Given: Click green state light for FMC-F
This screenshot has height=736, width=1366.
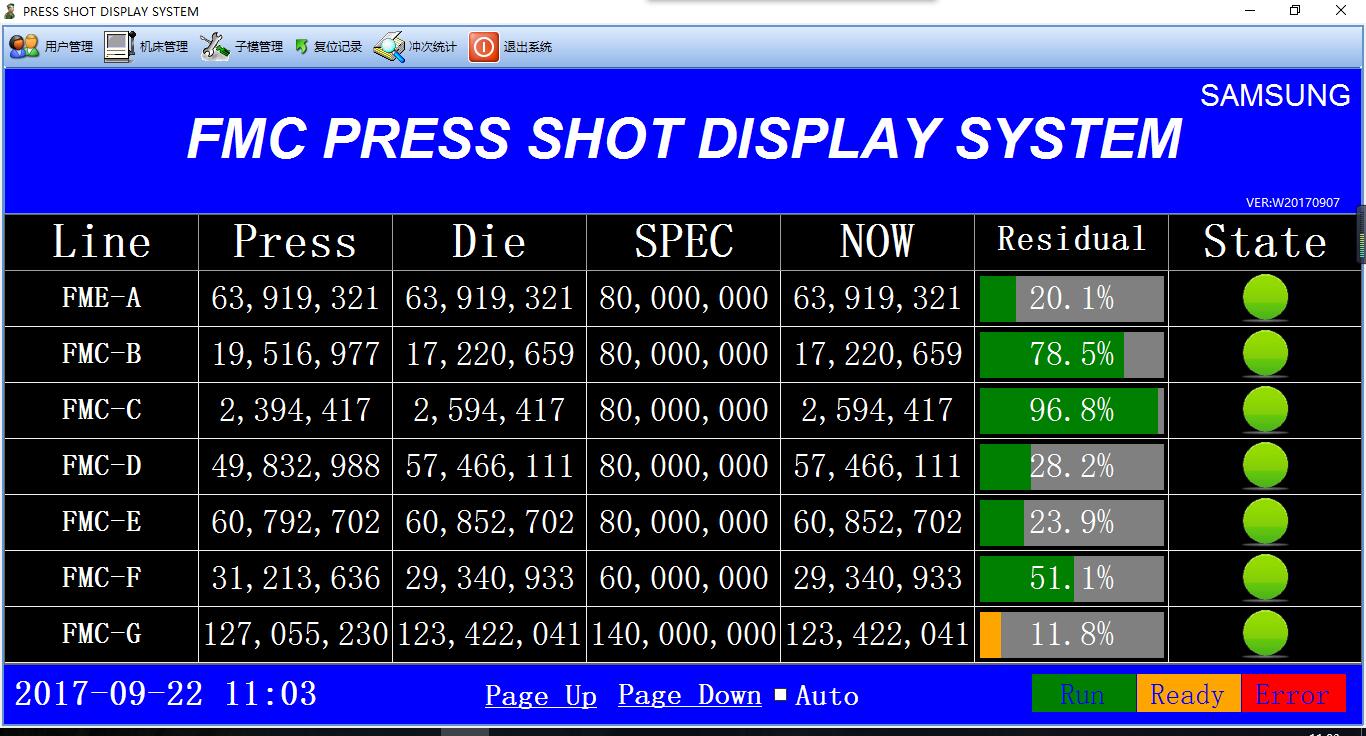Looking at the screenshot, I should point(1265,578).
